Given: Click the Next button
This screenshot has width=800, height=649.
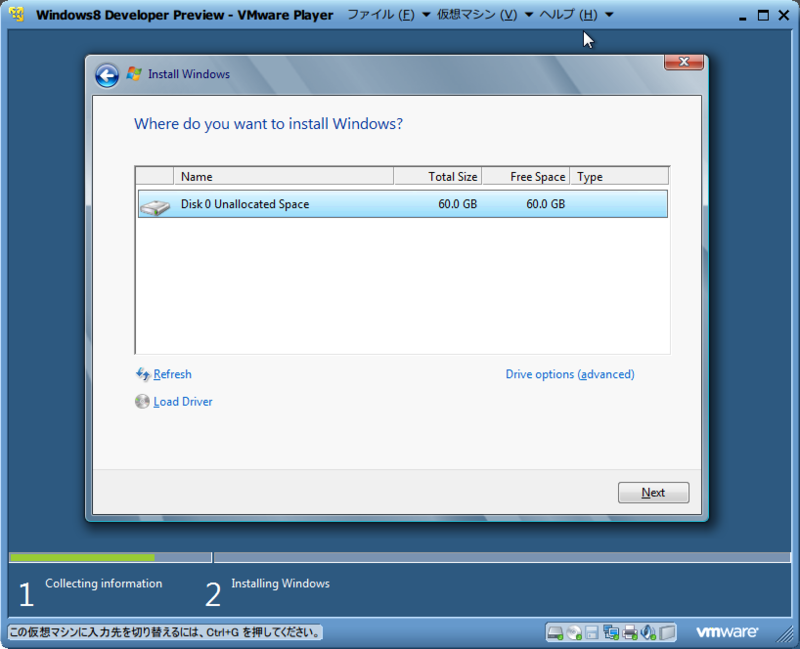Looking at the screenshot, I should [654, 492].
